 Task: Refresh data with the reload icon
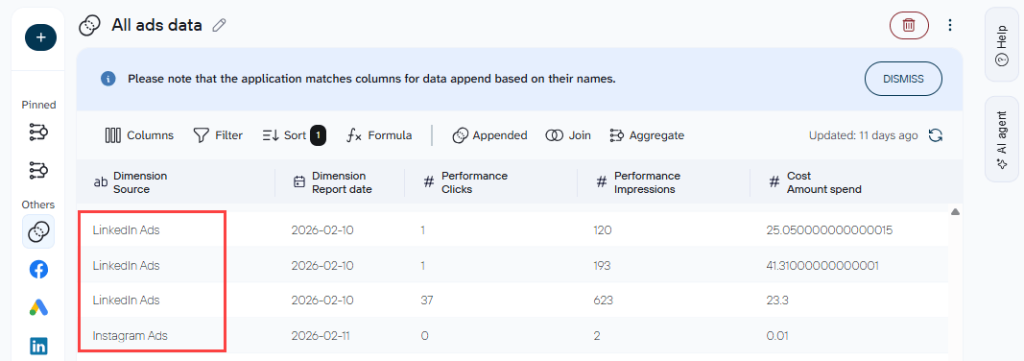[935, 135]
